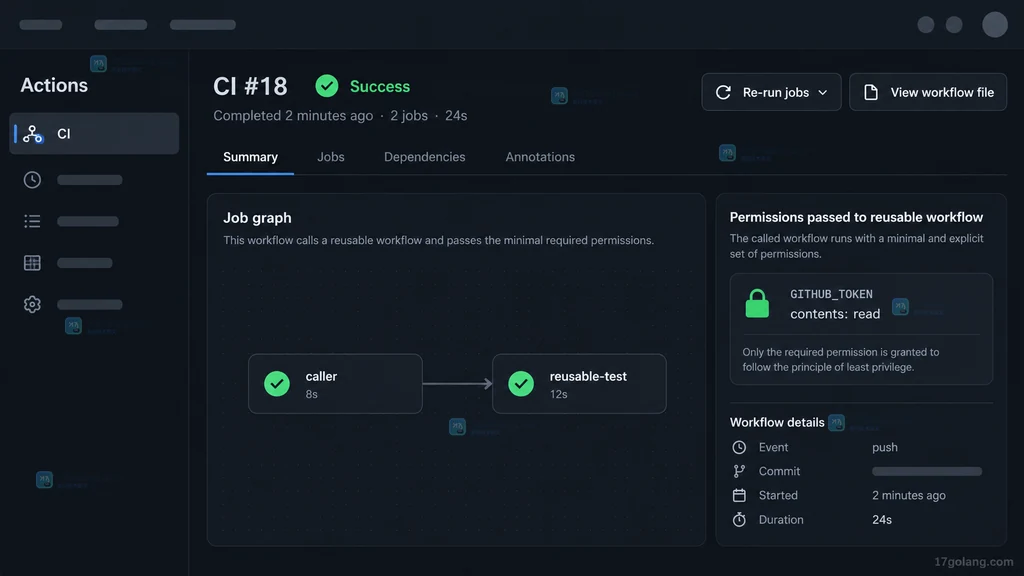Image resolution: width=1024 pixels, height=576 pixels.
Task: Click the reusable-test green check icon
Action: coord(521,383)
